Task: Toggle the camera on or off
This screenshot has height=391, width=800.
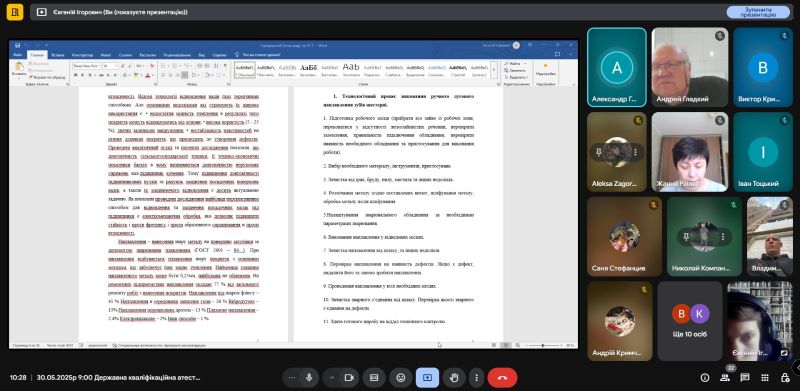Action: click(x=349, y=378)
